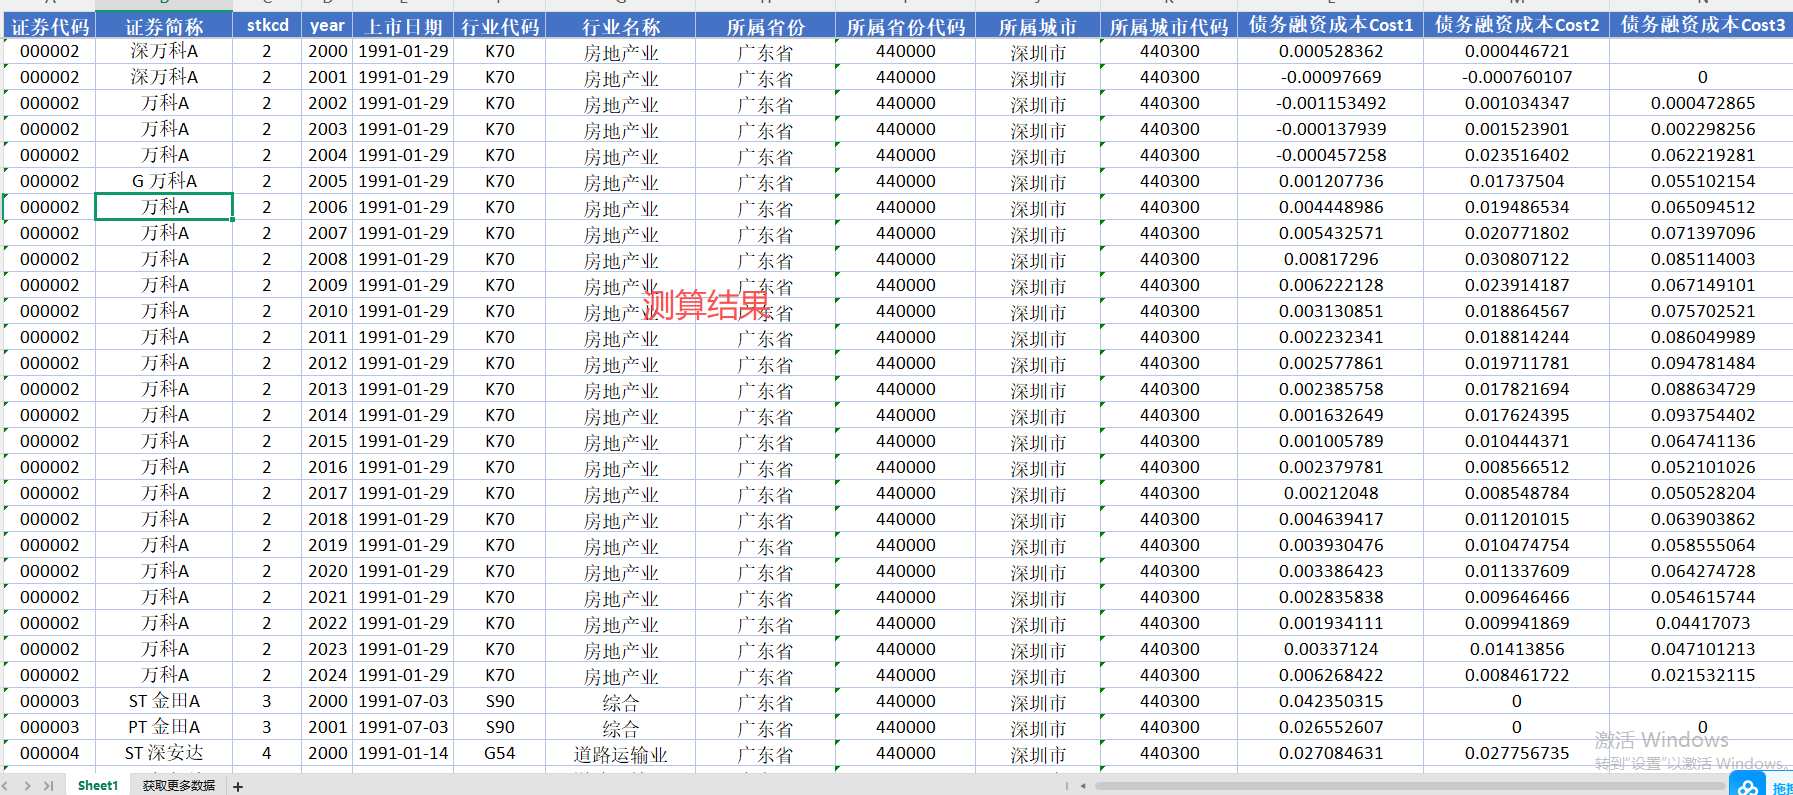Image resolution: width=1793 pixels, height=795 pixels.
Task: Click the ST 金田A cell
Action: [164, 701]
